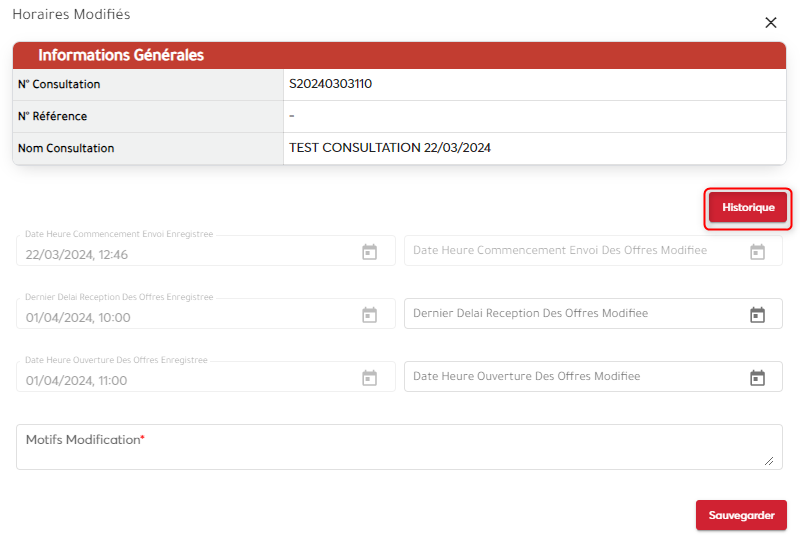Open calendar for Date Heure Commencement Envoi Enregistree
The height and width of the screenshot is (542, 800).
pyautogui.click(x=369, y=252)
